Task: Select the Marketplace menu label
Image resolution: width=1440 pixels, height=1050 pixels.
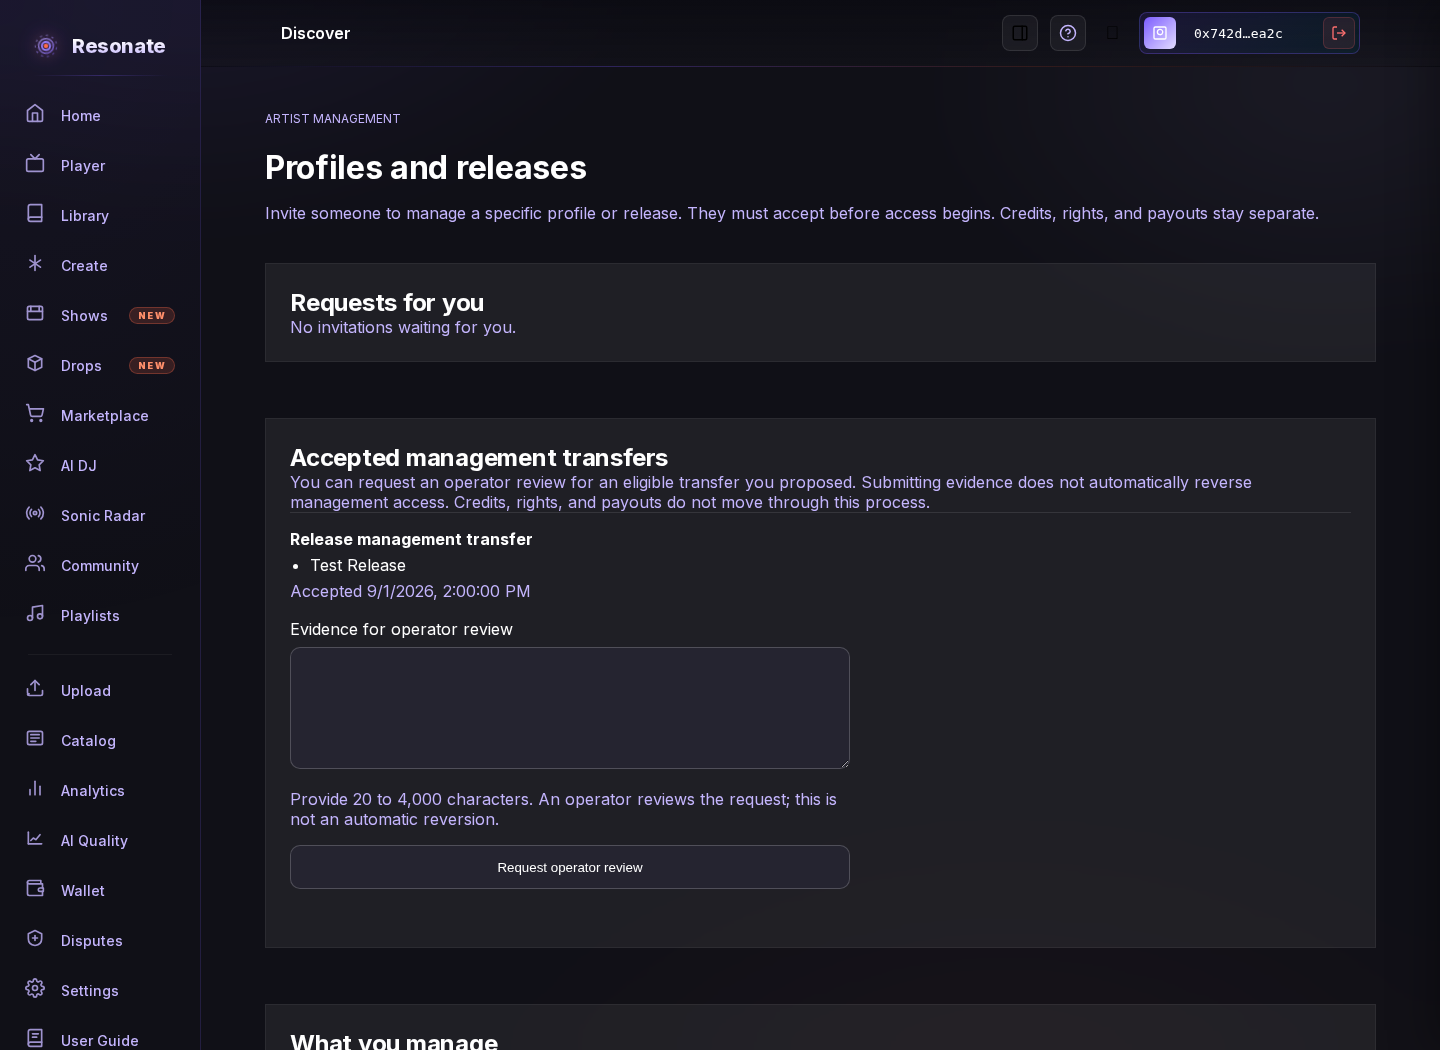Action: pos(105,416)
